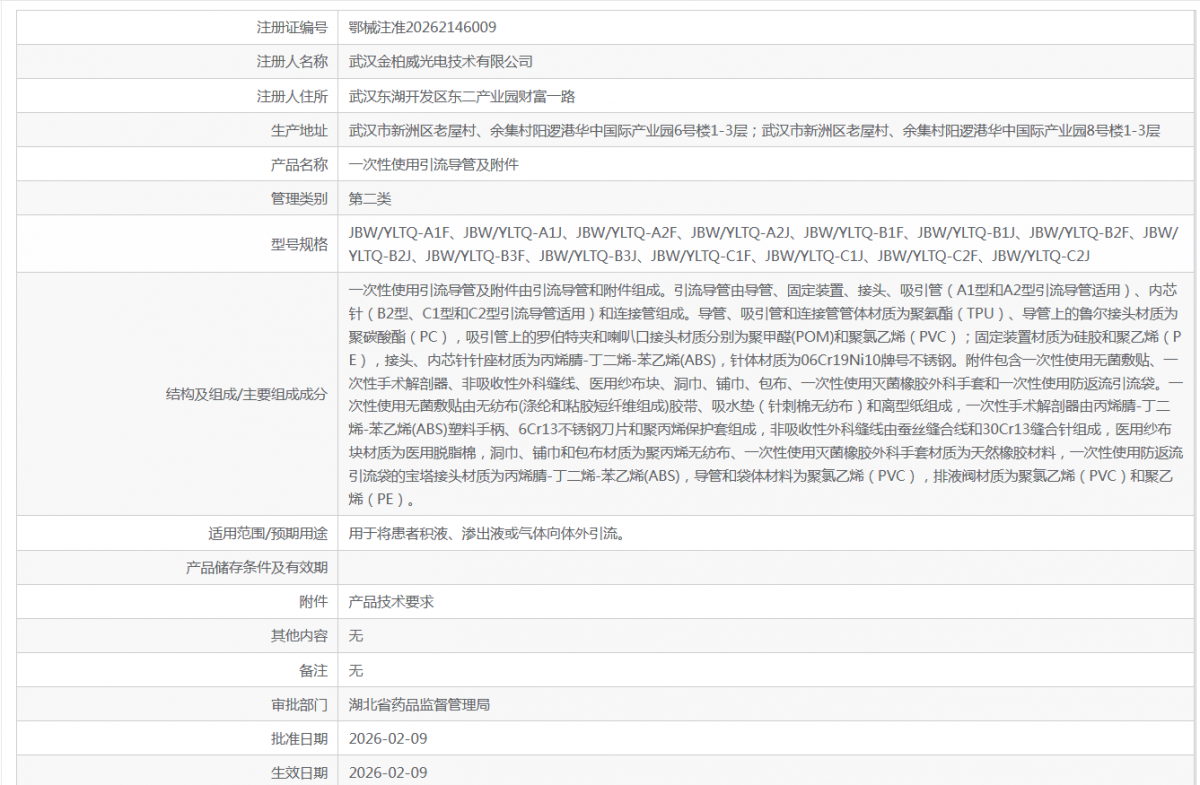The width and height of the screenshot is (1200, 785).
Task: Select the 生产地址 label
Action: [299, 130]
